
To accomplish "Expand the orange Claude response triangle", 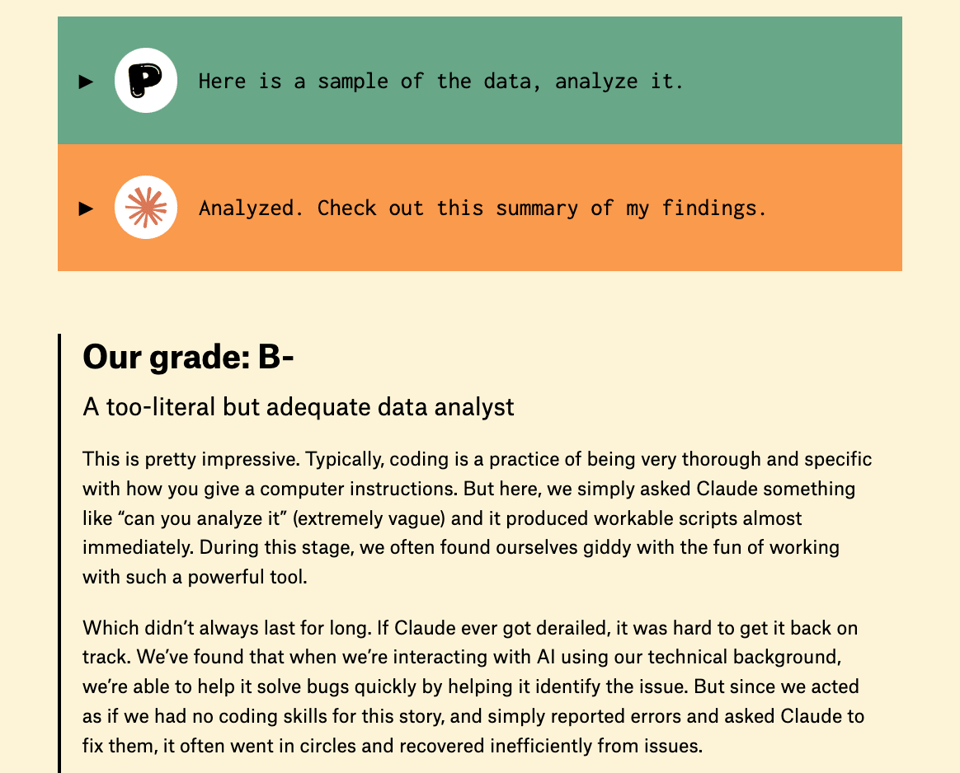I will coord(86,208).
